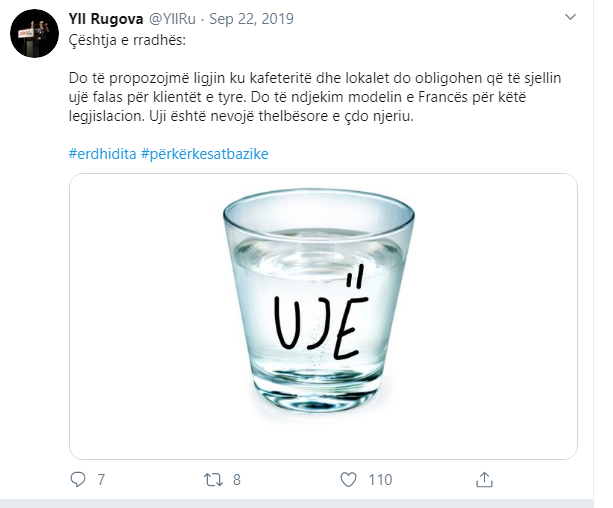613x508 pixels.
Task: Open the Sep 22, 2019 timestamp link
Action: point(250,18)
